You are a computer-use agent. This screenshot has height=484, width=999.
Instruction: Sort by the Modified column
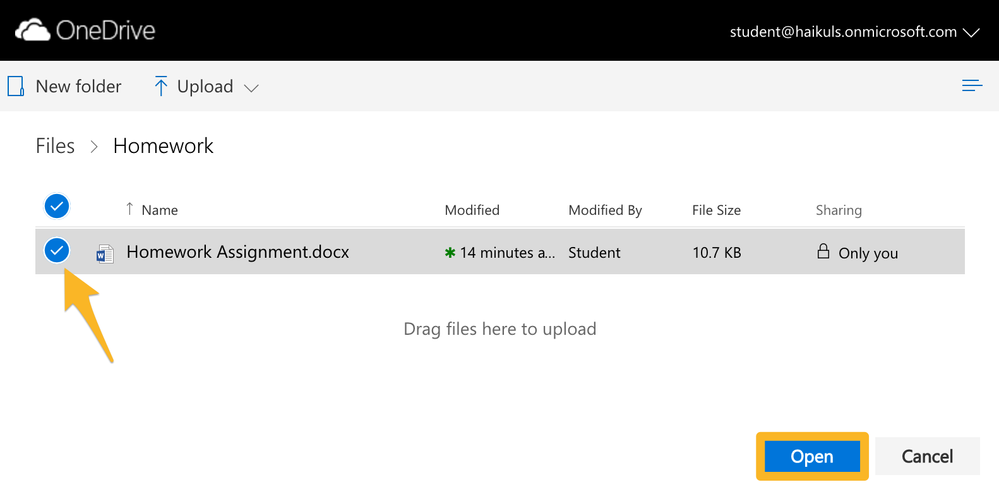[472, 210]
